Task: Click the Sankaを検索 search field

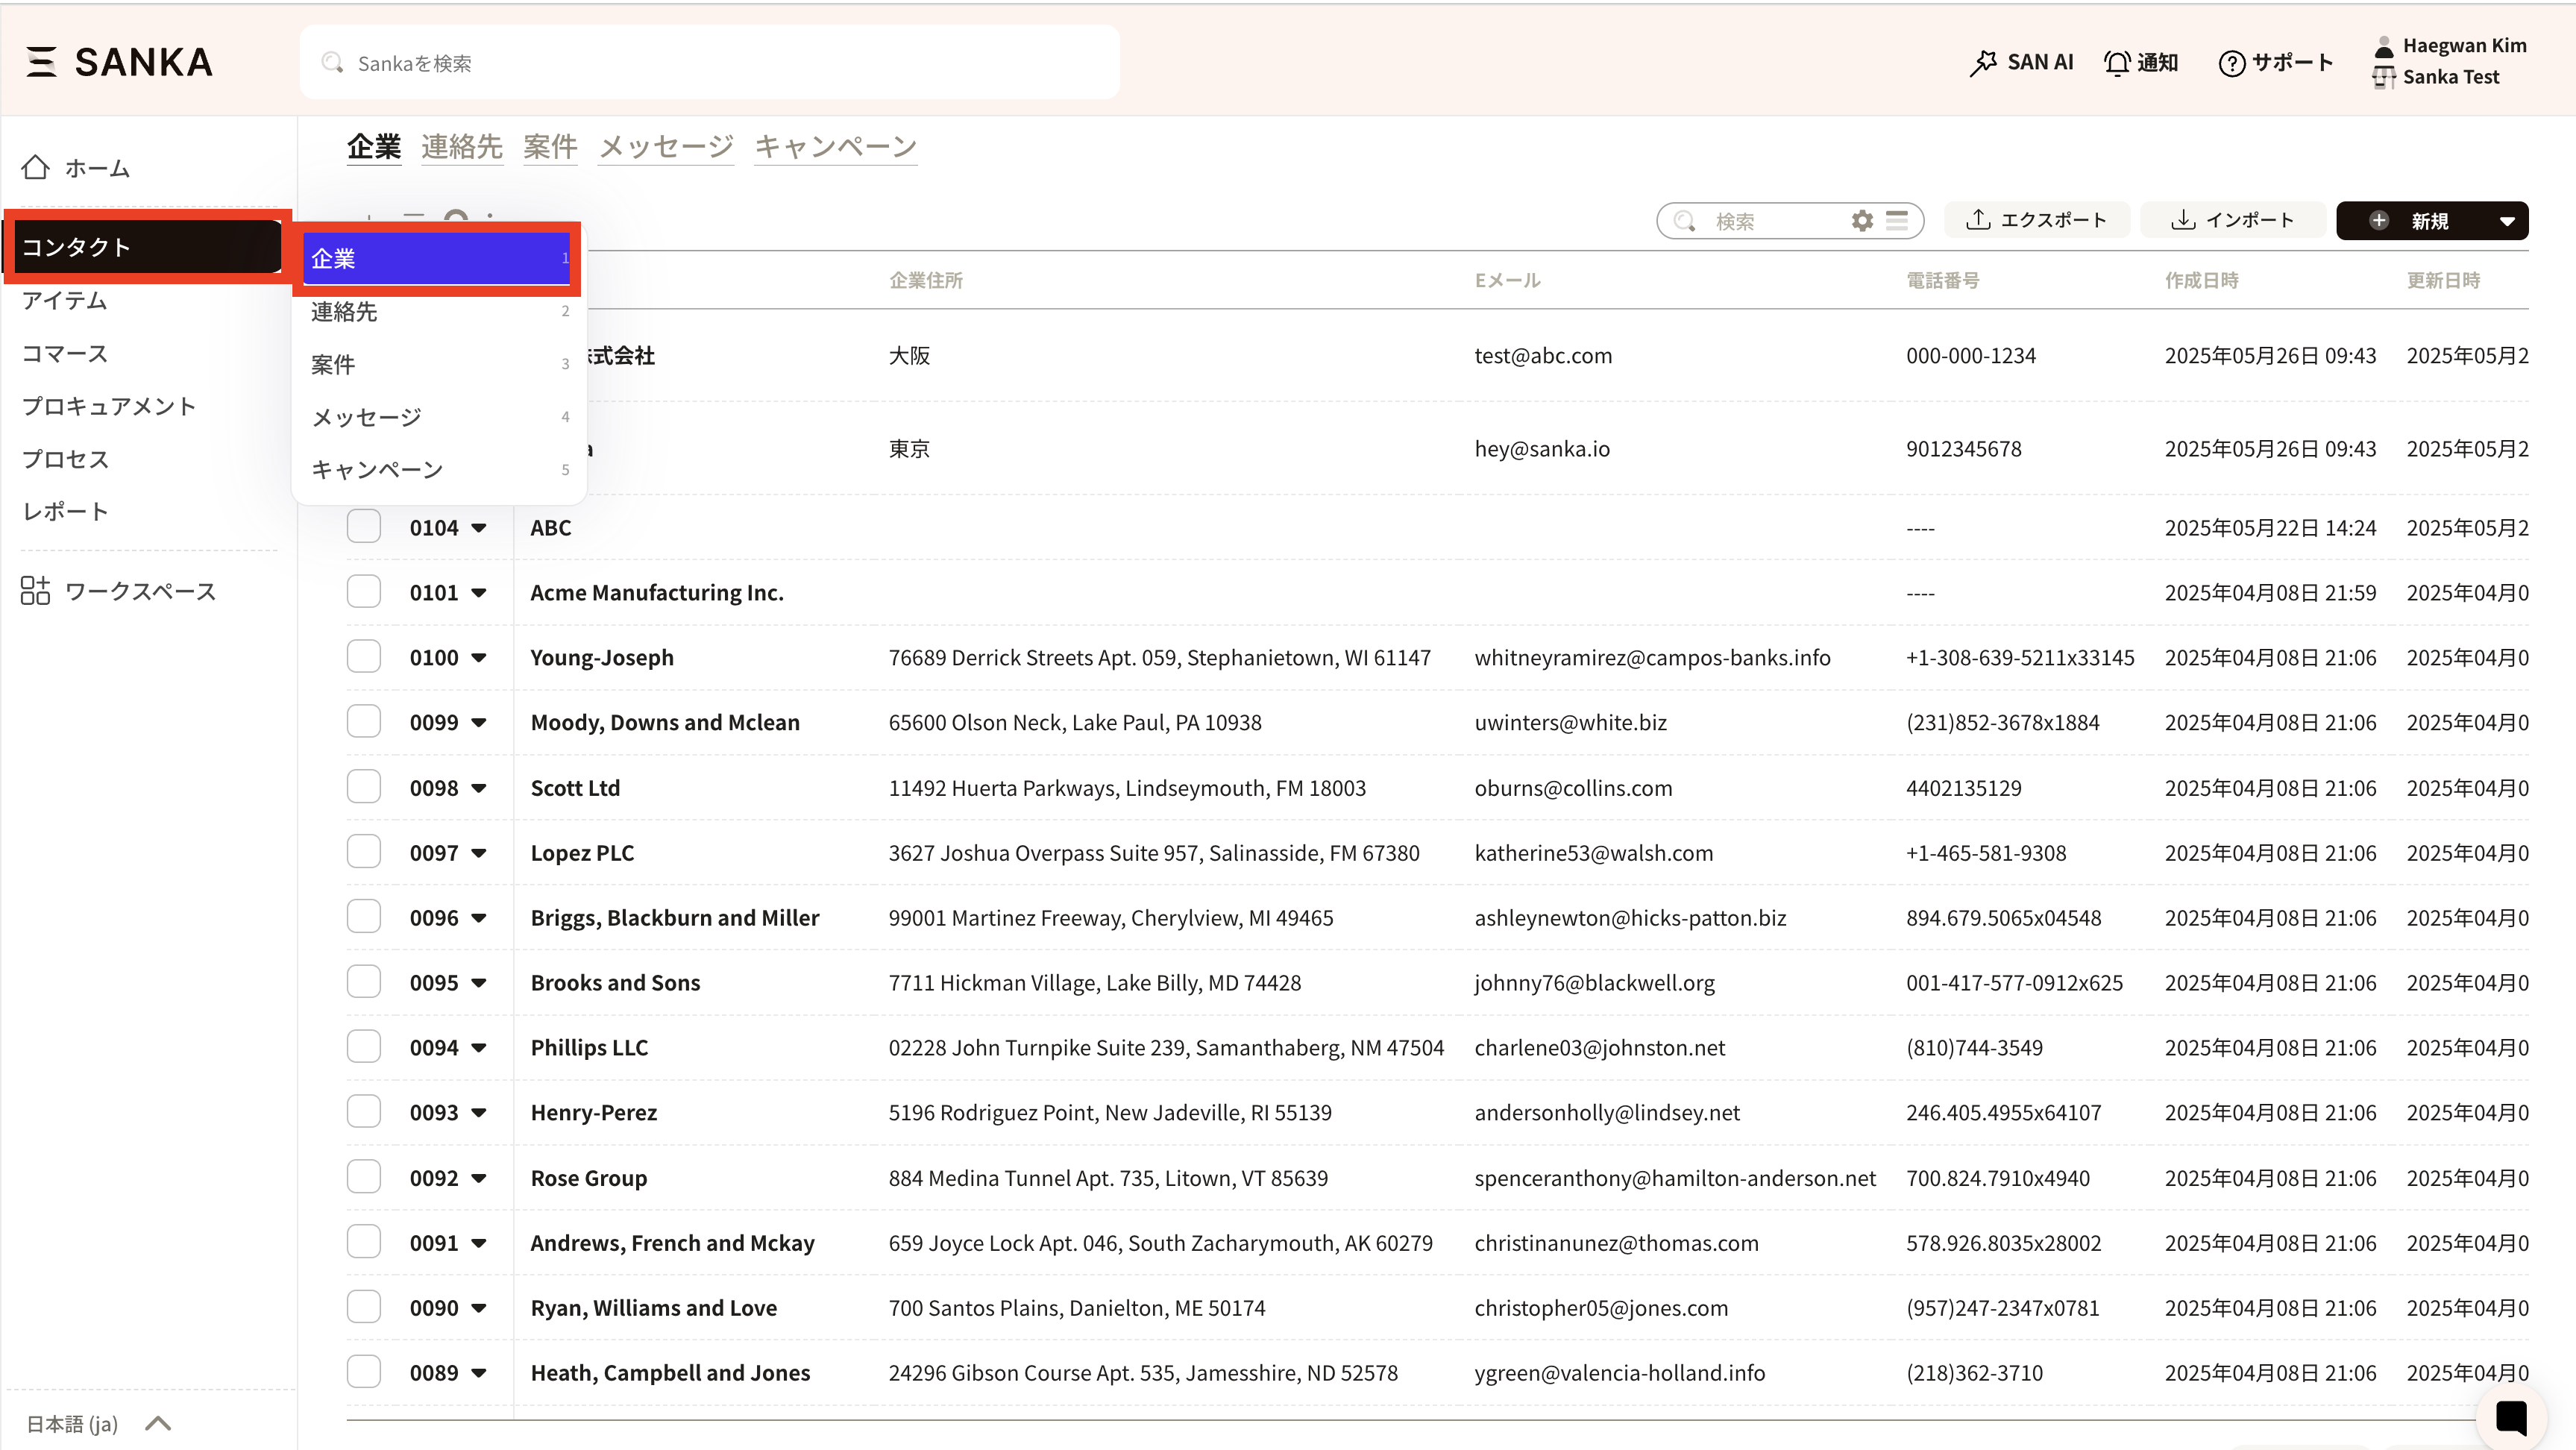Action: [x=709, y=63]
